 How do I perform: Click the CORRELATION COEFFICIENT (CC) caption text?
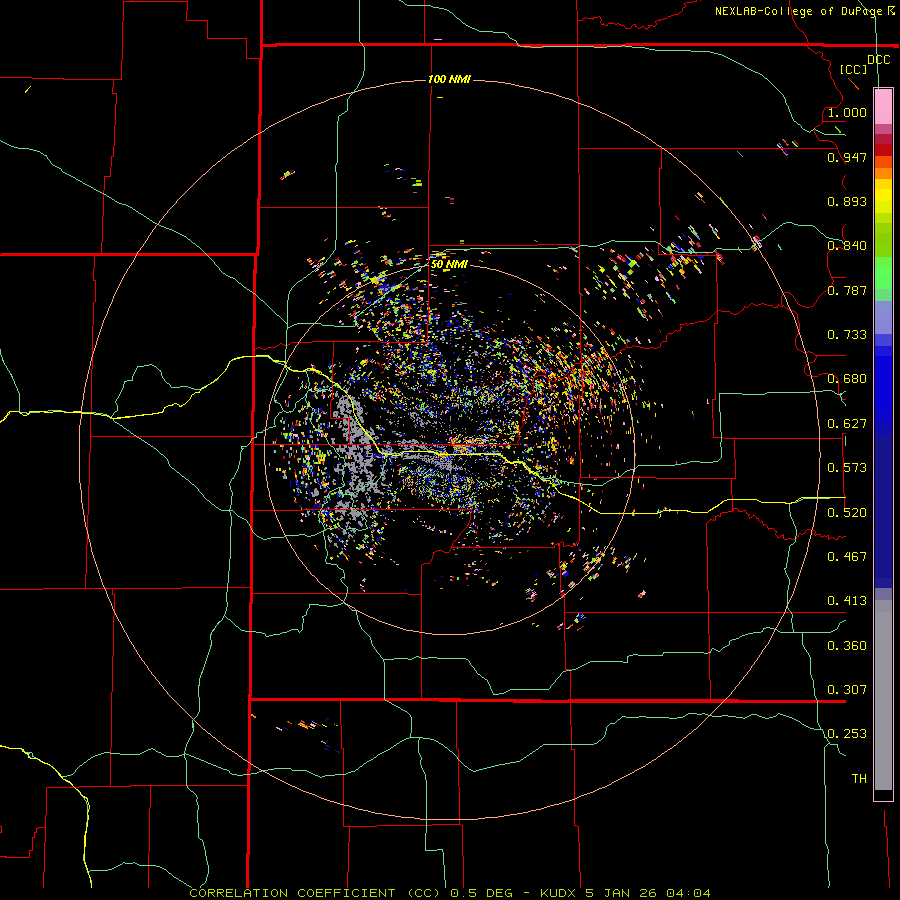click(x=315, y=893)
